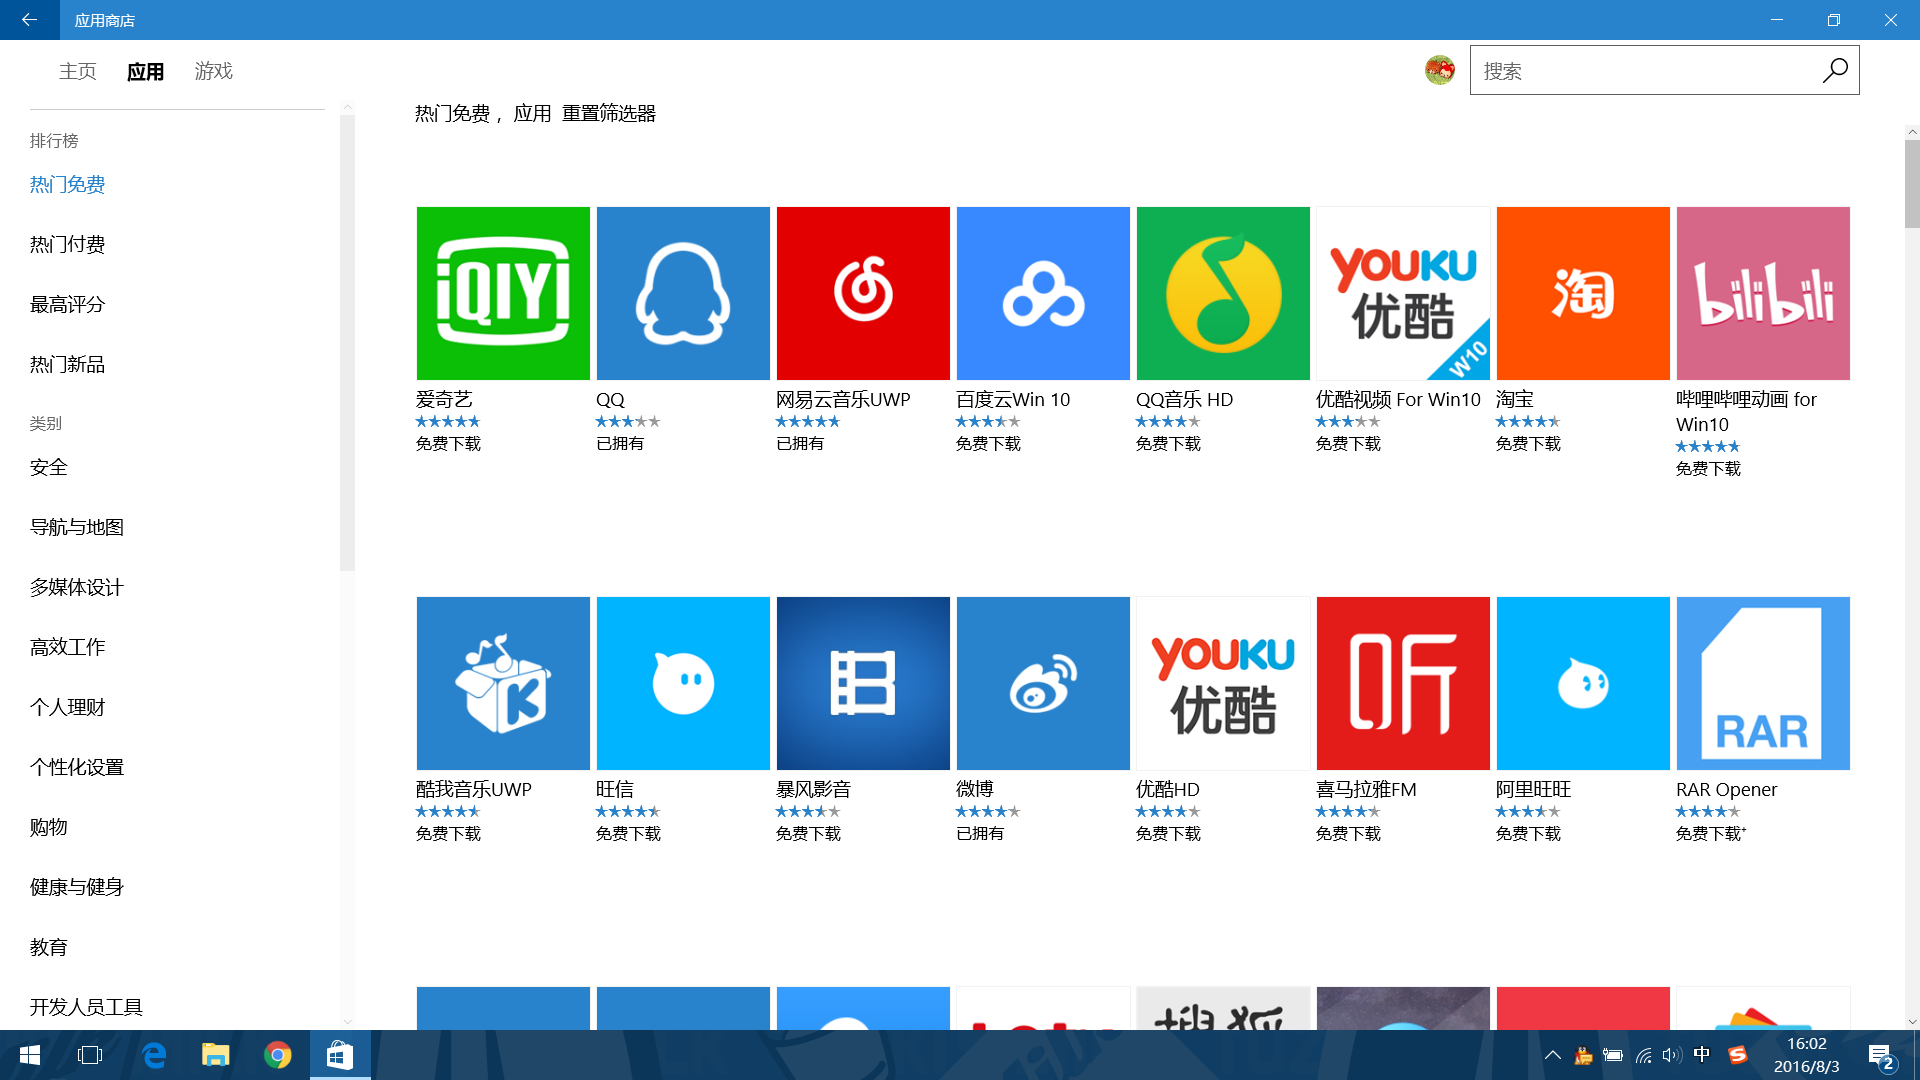Launch Google Chrome from taskbar
Image resolution: width=1920 pixels, height=1080 pixels.
pos(277,1055)
